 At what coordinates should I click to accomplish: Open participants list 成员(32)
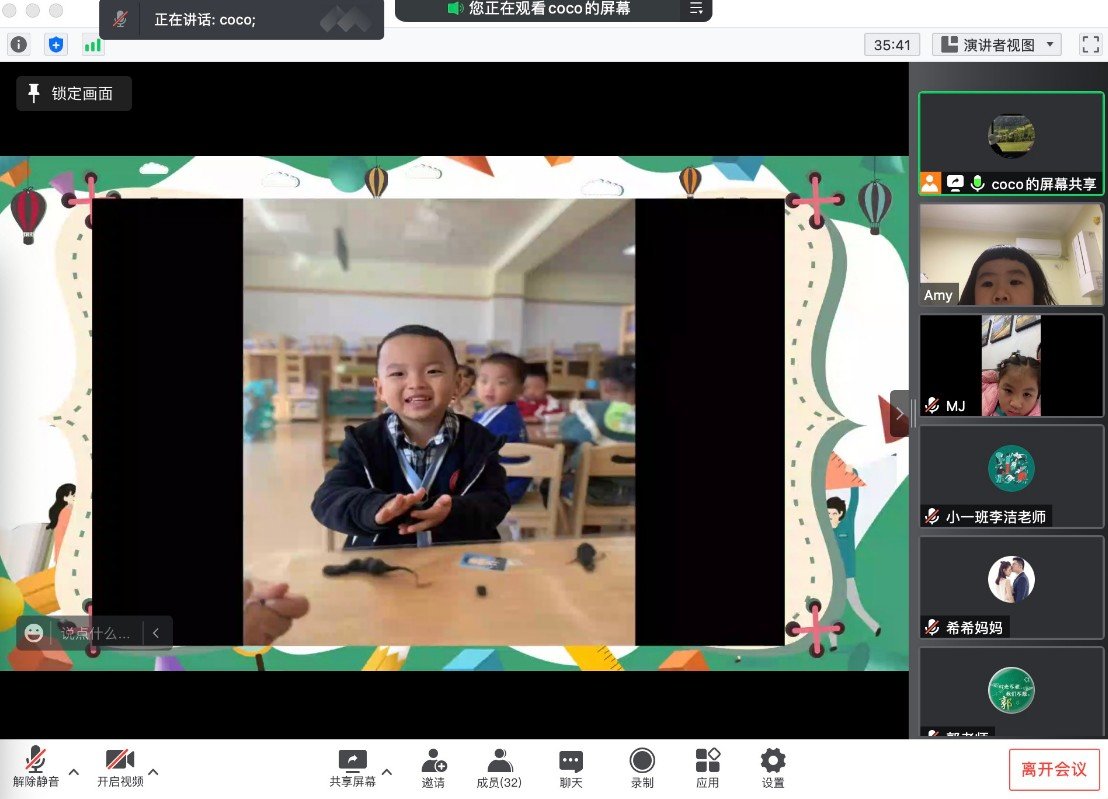point(499,768)
